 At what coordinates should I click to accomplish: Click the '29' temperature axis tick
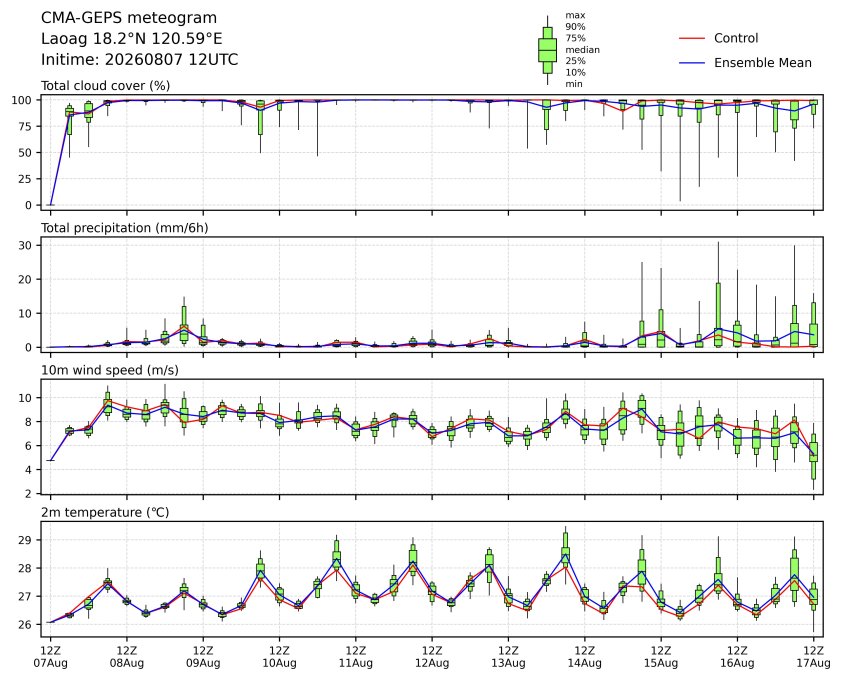(26, 540)
